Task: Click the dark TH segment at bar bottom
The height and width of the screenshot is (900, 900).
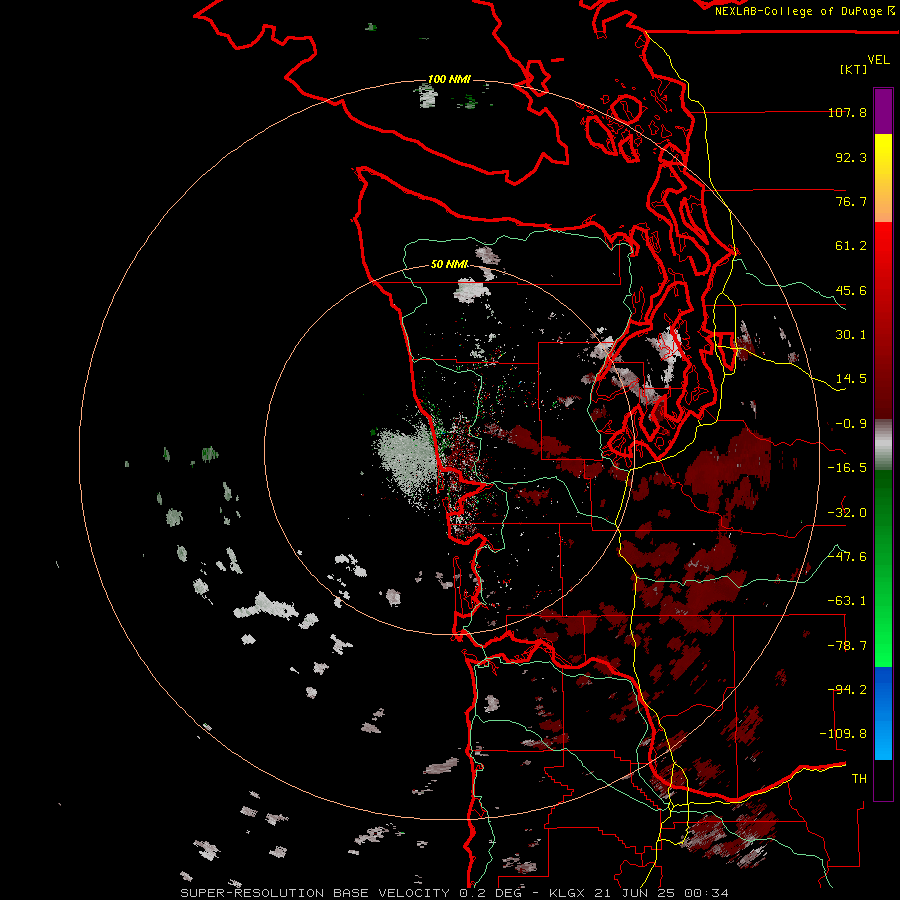Action: pos(883,779)
